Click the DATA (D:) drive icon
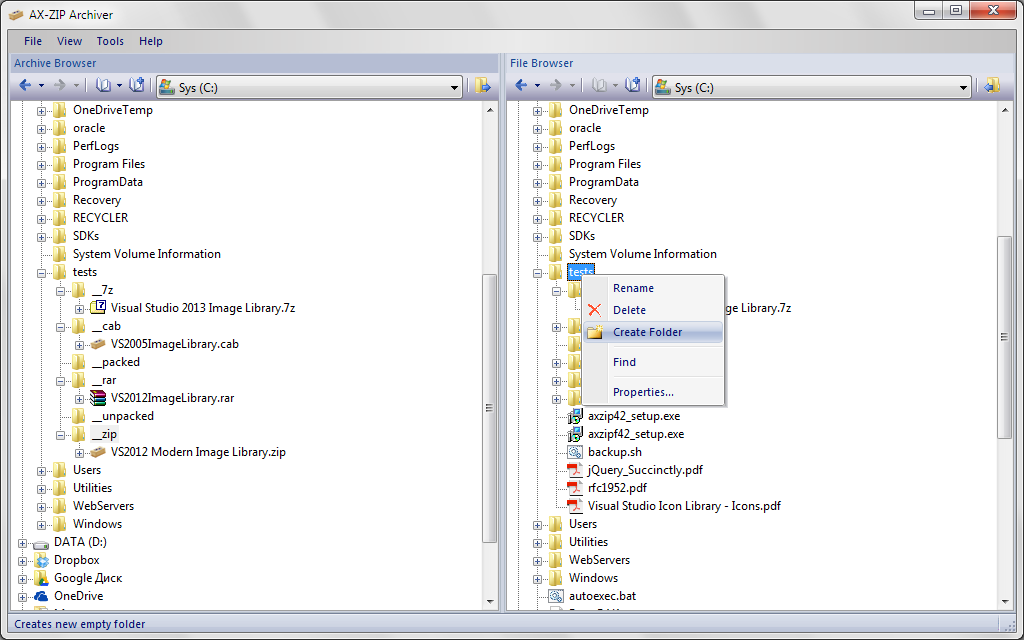 pyautogui.click(x=41, y=543)
